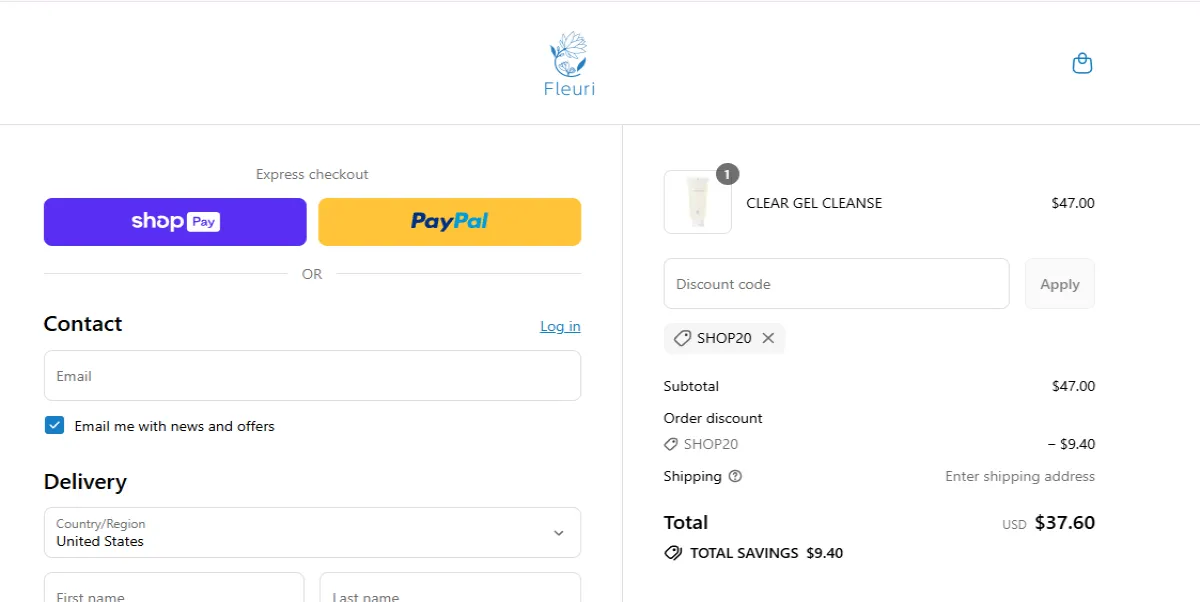Toggle the email marketing consent box
The height and width of the screenshot is (602, 1200).
(x=54, y=425)
